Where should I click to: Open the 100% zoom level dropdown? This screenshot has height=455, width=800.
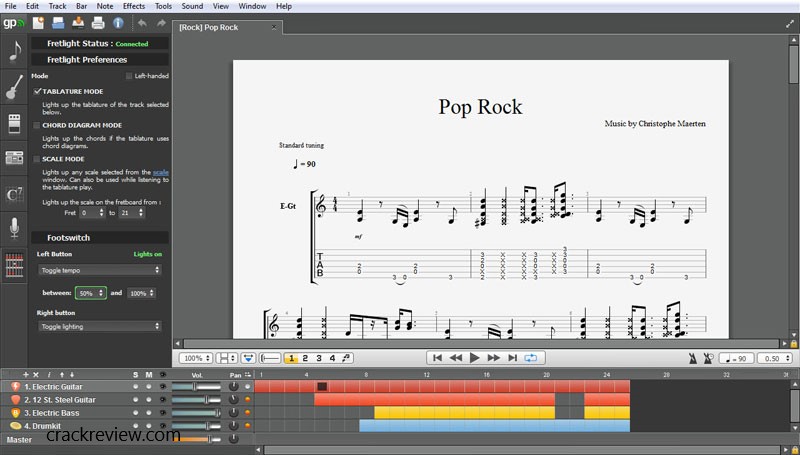click(x=194, y=358)
